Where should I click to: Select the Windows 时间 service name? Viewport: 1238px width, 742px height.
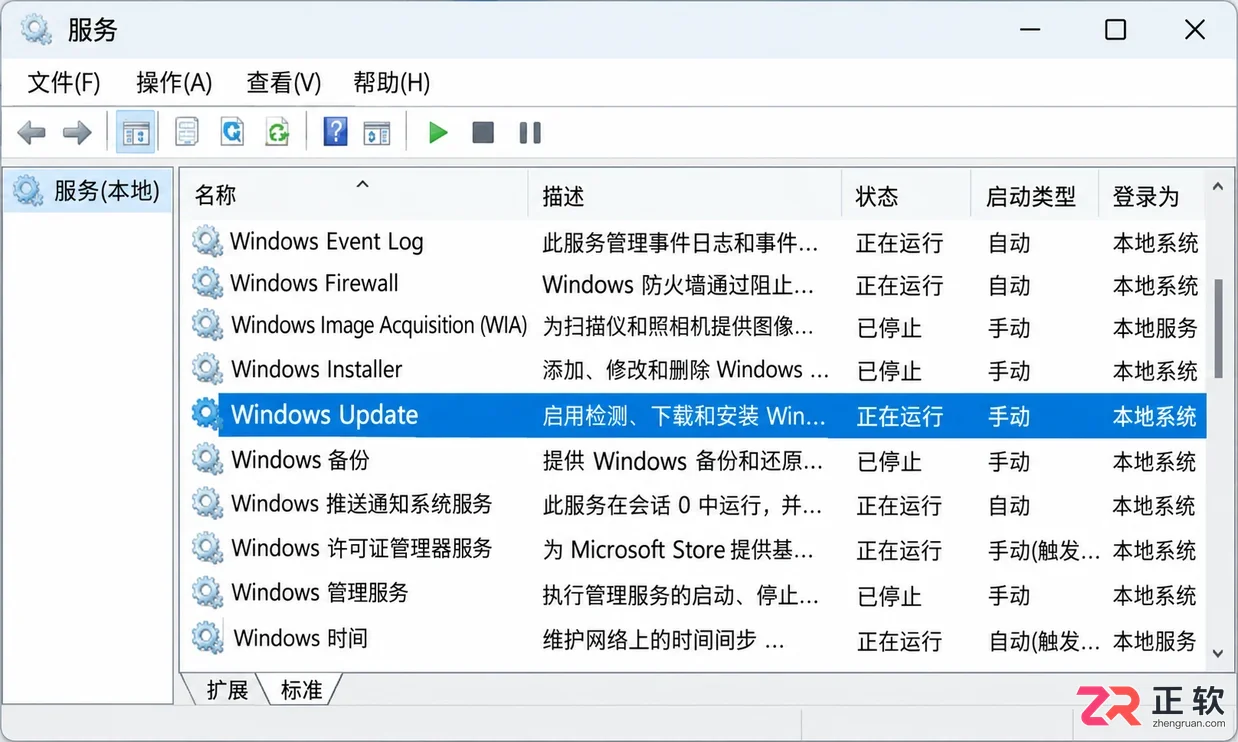coord(300,637)
